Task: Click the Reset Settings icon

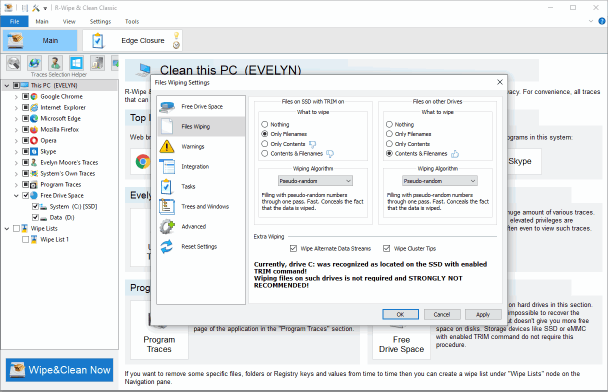Action: (167, 247)
